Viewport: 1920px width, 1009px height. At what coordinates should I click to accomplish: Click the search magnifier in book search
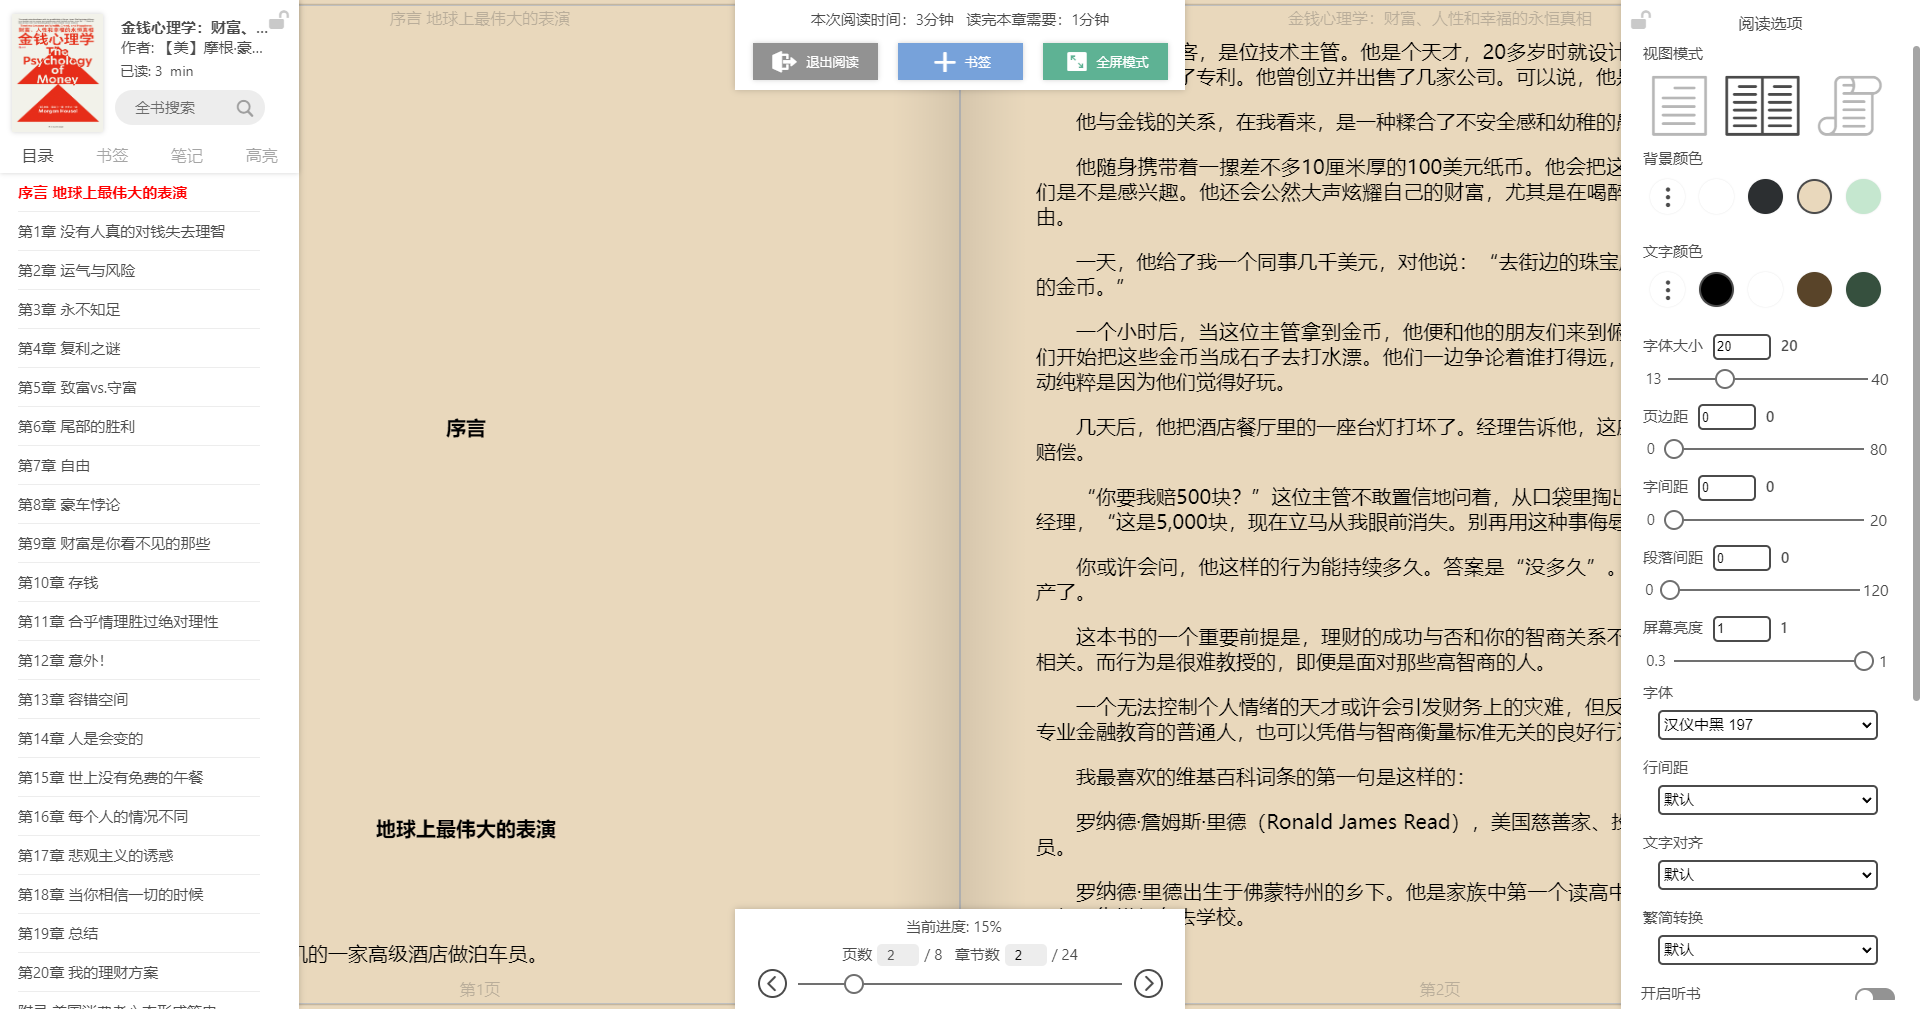(x=245, y=108)
